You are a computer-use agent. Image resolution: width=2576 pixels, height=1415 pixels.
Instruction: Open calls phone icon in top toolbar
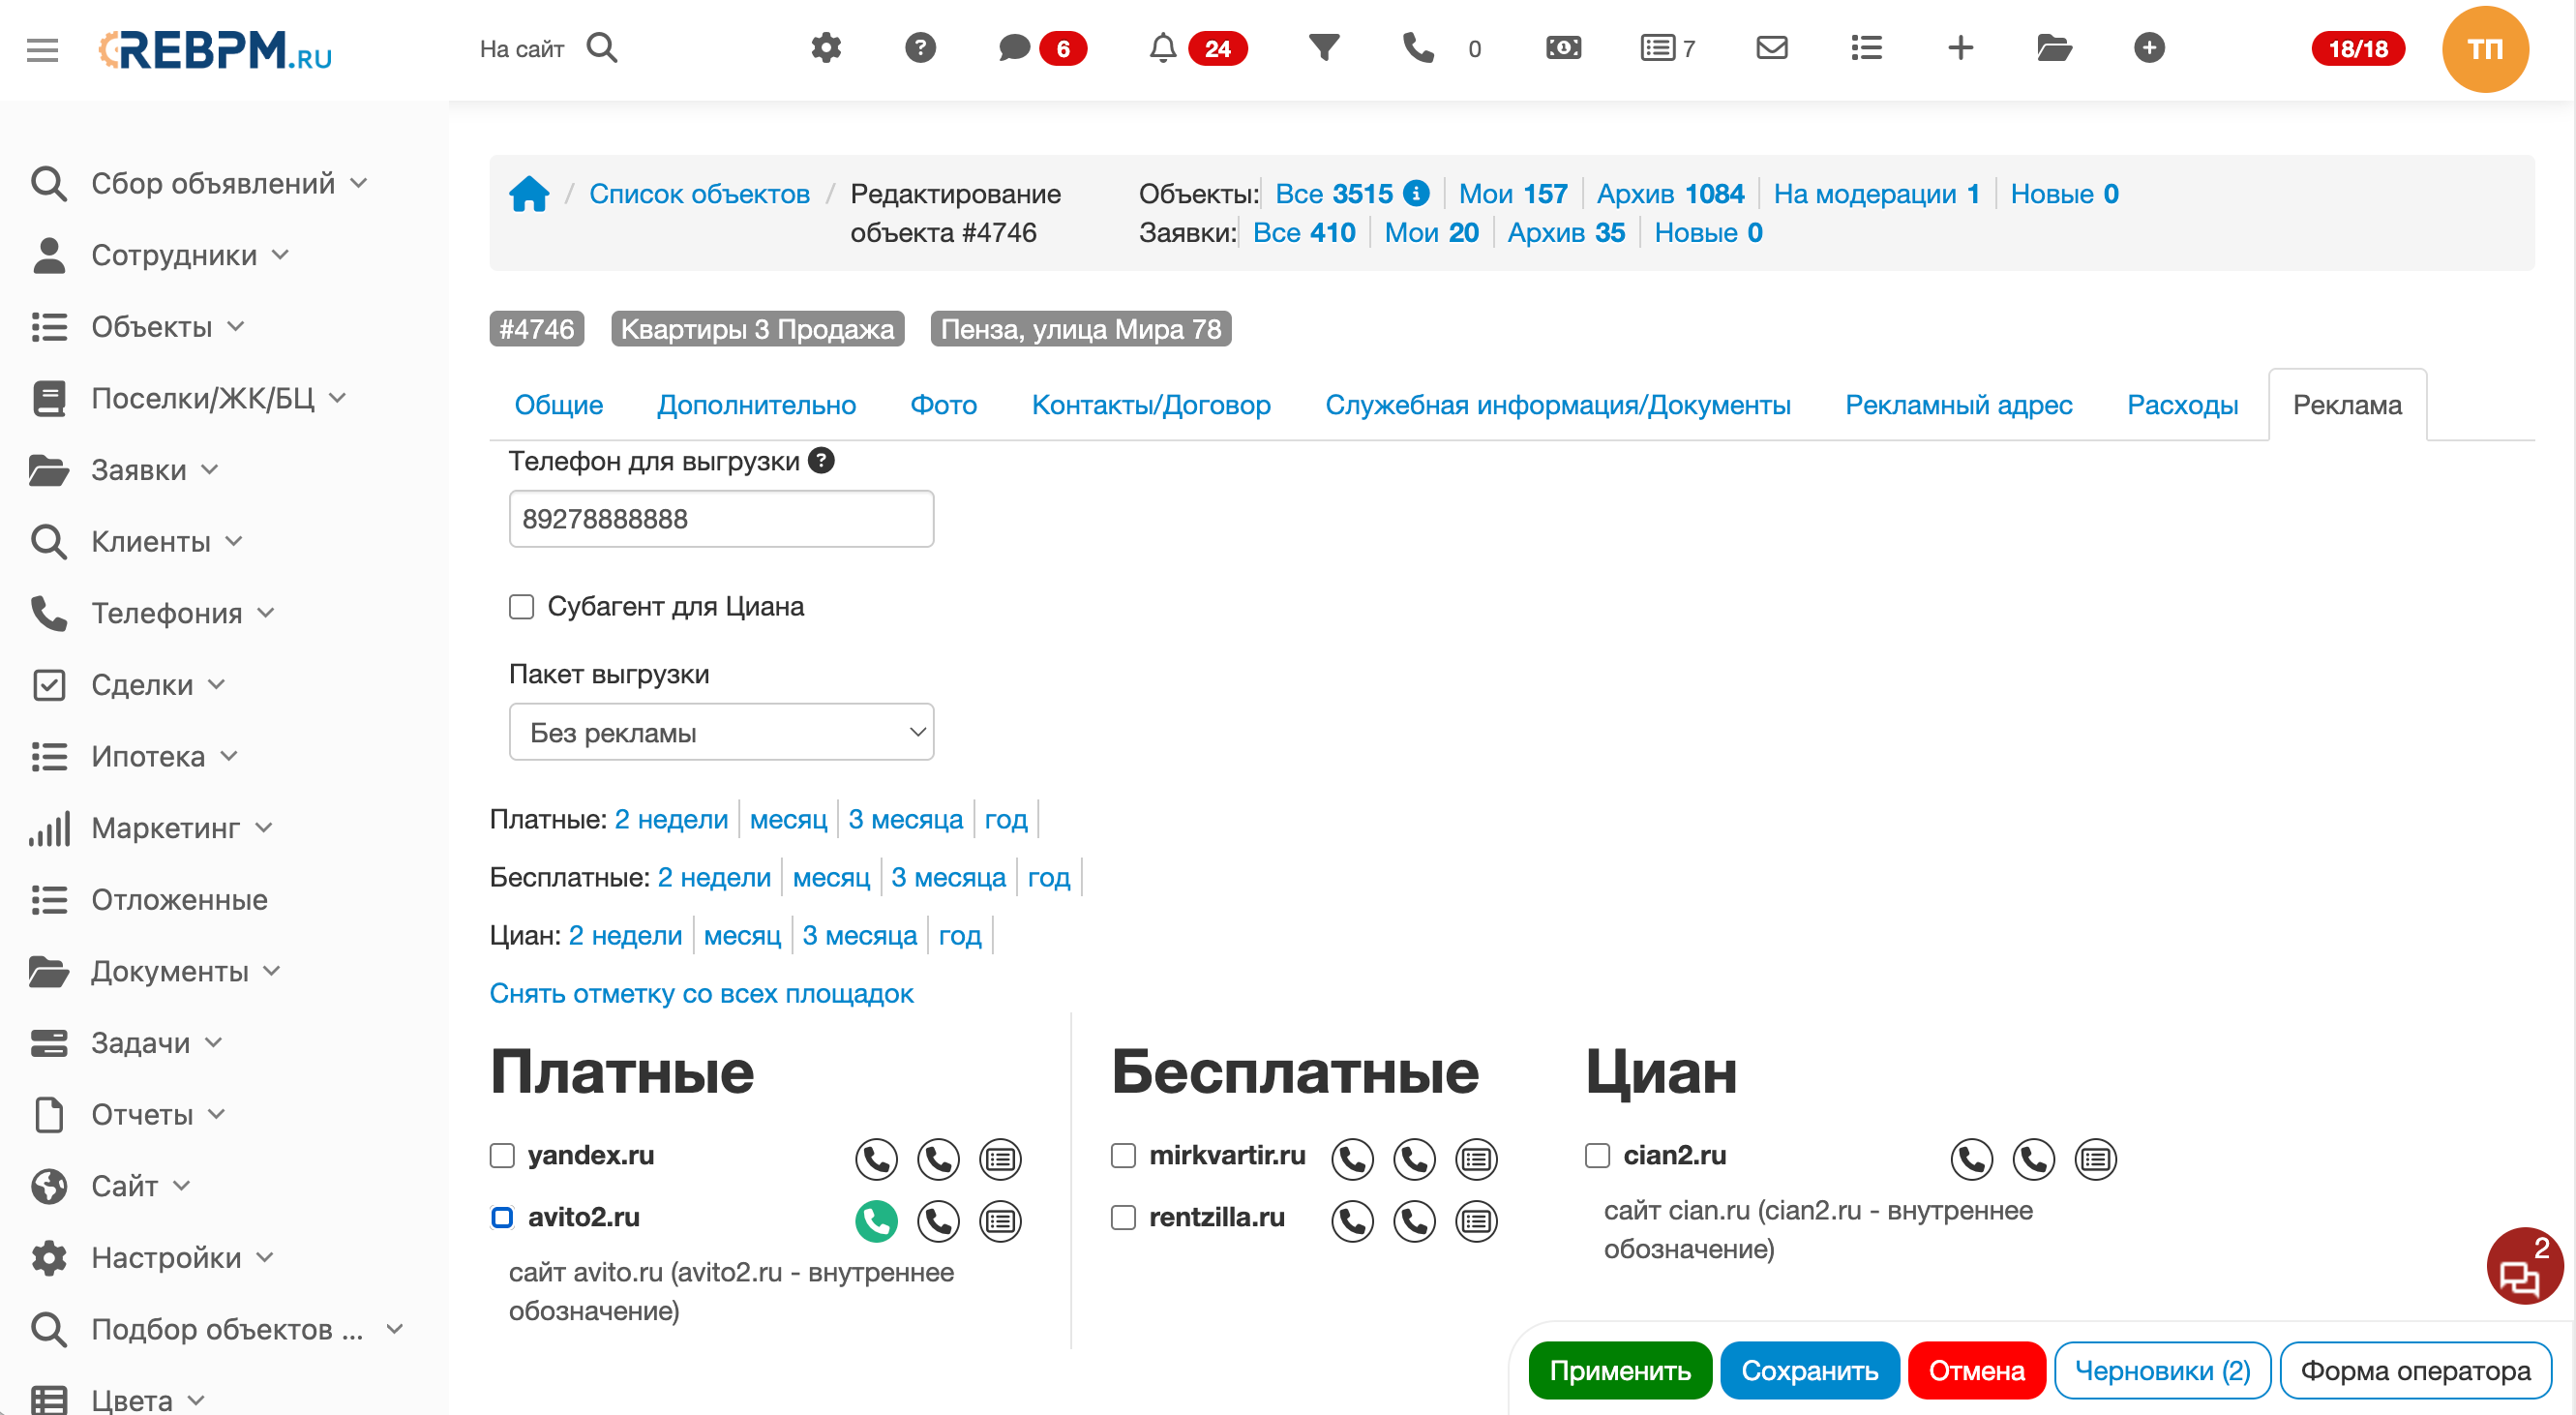click(1418, 48)
